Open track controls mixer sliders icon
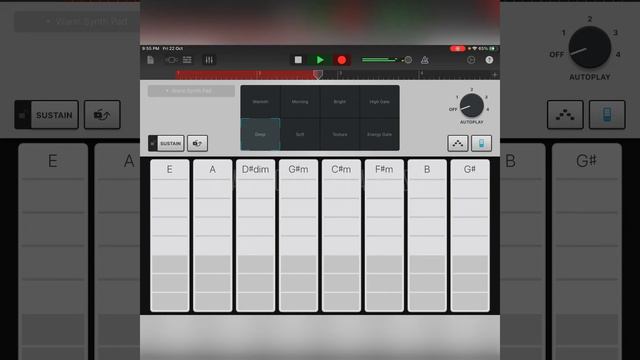 pyautogui.click(x=209, y=60)
